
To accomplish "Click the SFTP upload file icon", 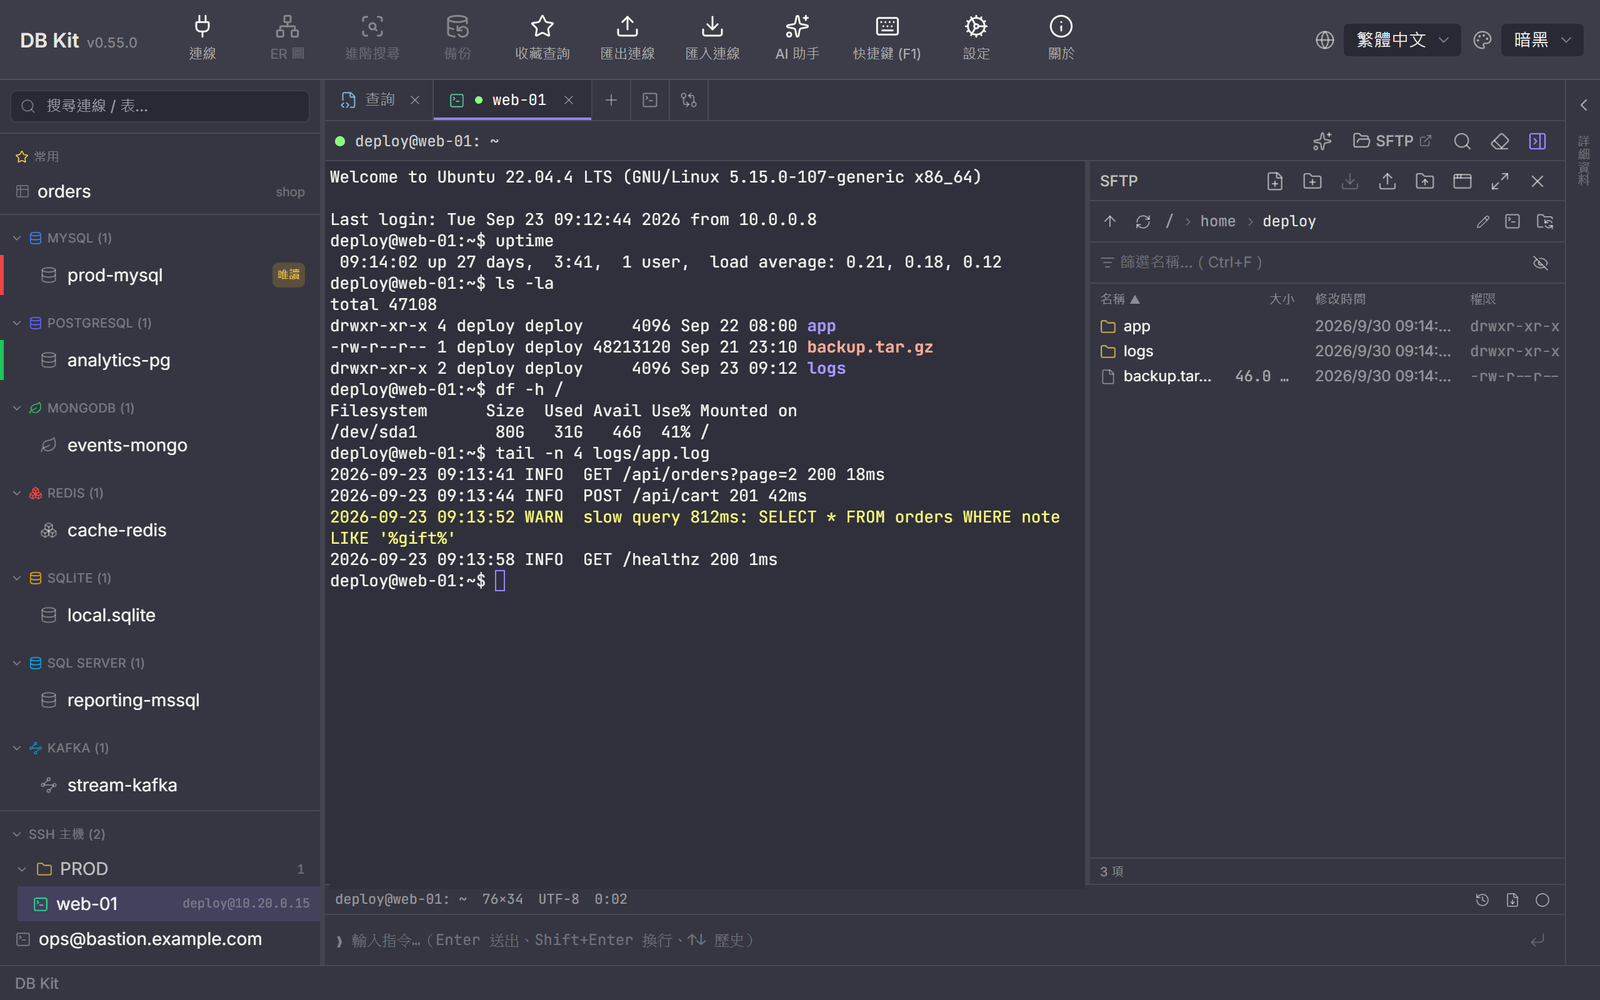I will (x=1387, y=181).
